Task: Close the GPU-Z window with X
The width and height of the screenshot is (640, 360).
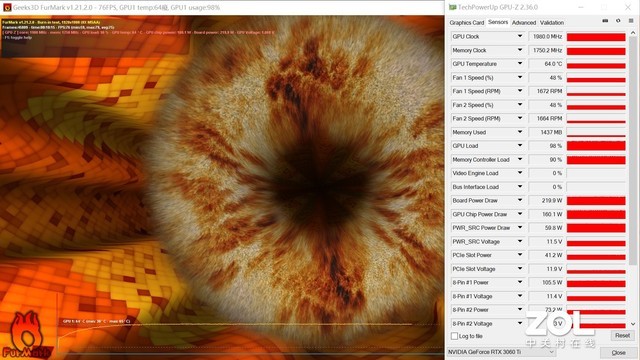Action: 628,7
